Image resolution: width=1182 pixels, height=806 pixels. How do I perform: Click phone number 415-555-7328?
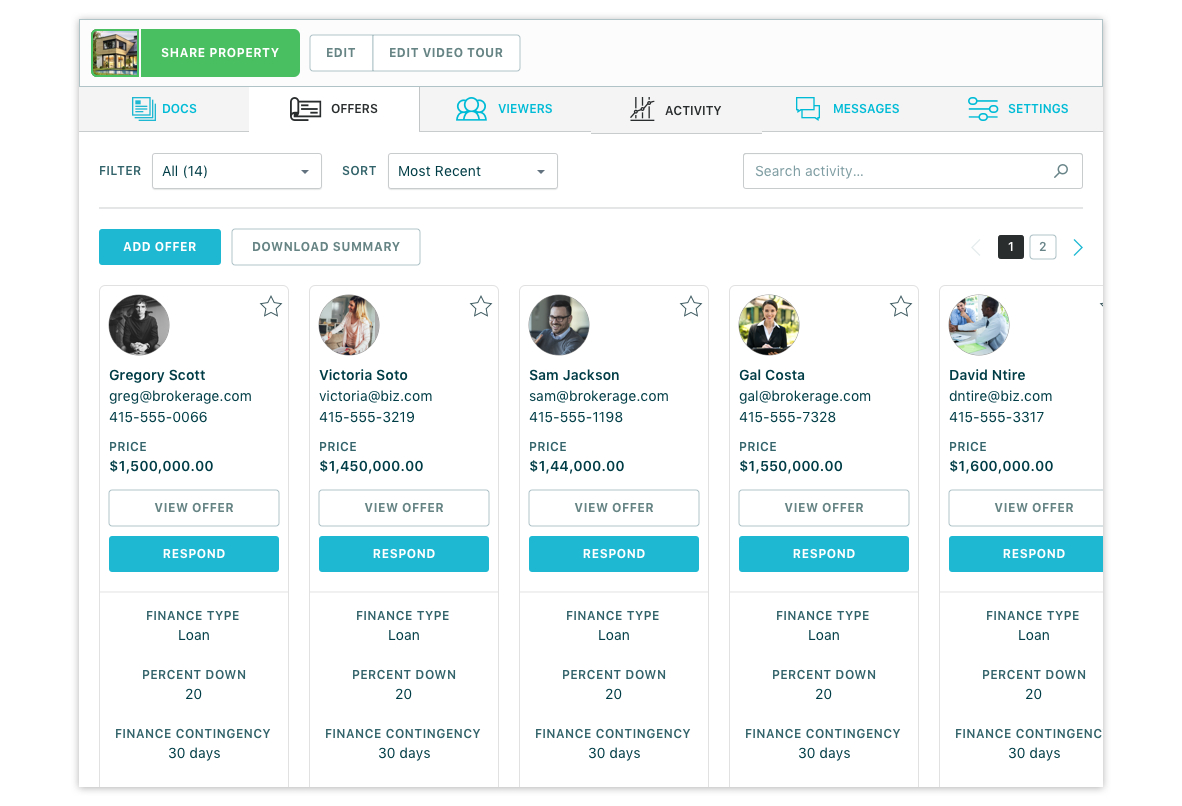click(x=787, y=418)
